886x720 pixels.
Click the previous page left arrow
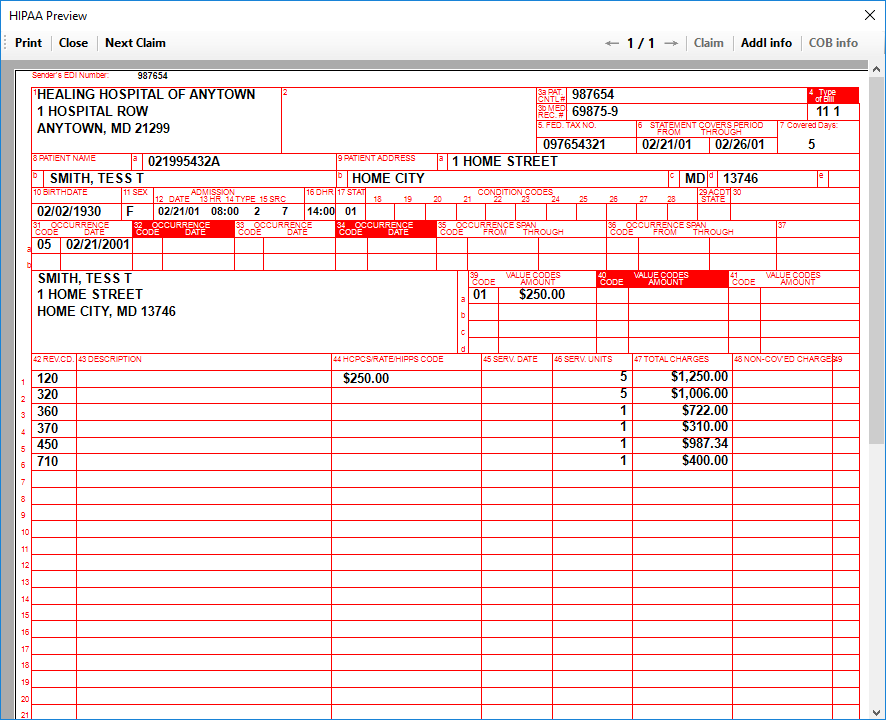pyautogui.click(x=612, y=43)
